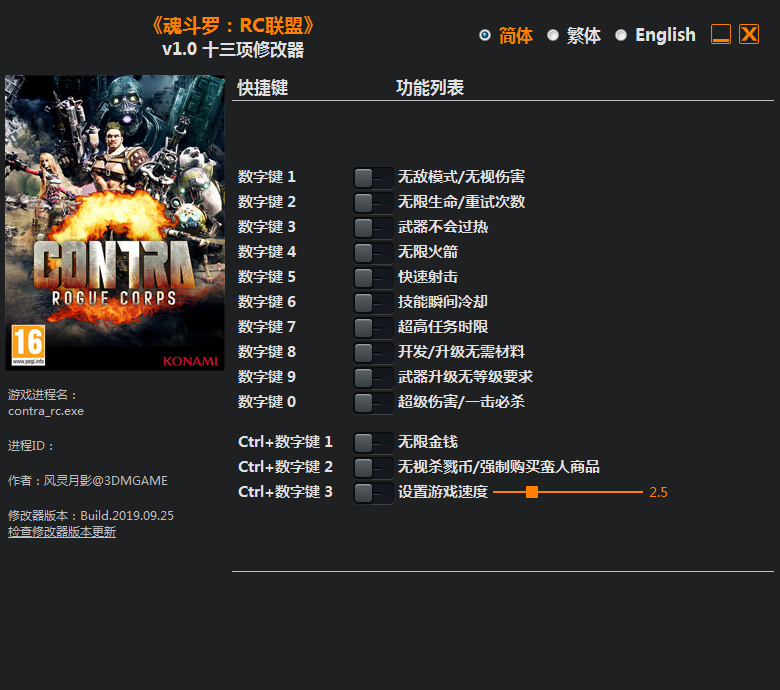Click the 功能列表 column header

tap(430, 88)
